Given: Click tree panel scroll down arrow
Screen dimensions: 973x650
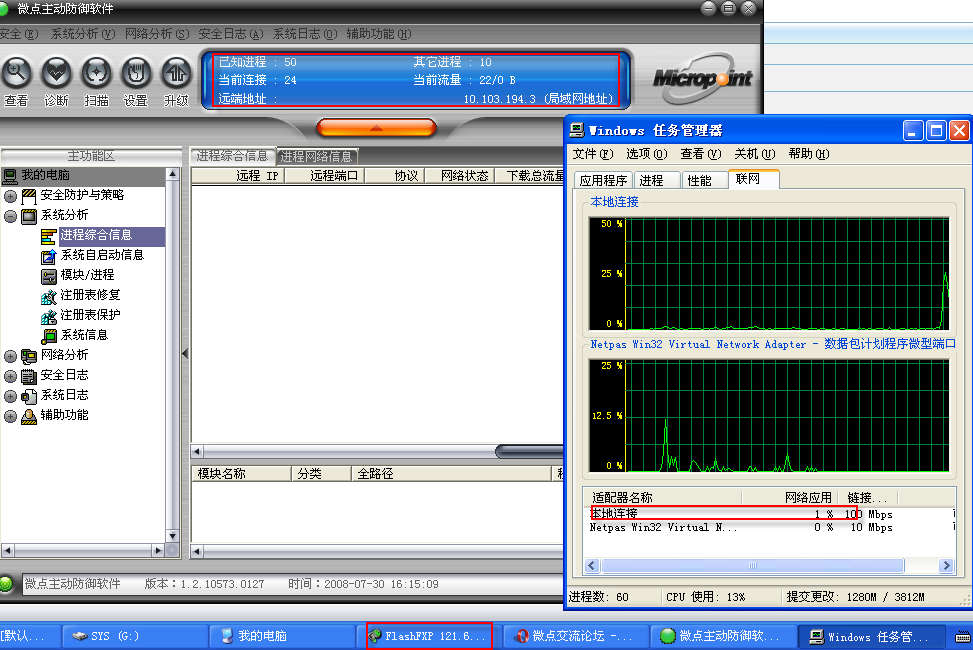Looking at the screenshot, I should coord(173,536).
